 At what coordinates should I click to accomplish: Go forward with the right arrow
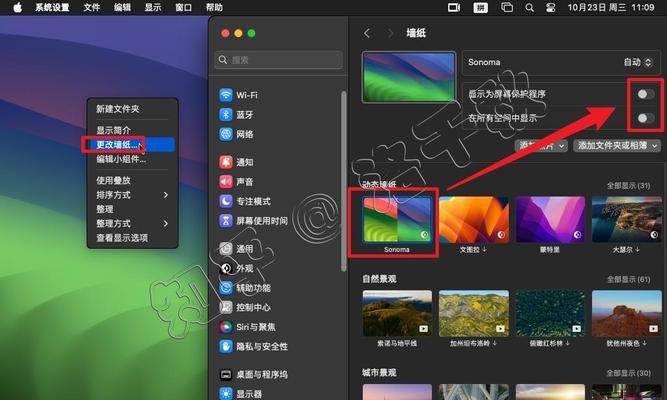click(390, 33)
